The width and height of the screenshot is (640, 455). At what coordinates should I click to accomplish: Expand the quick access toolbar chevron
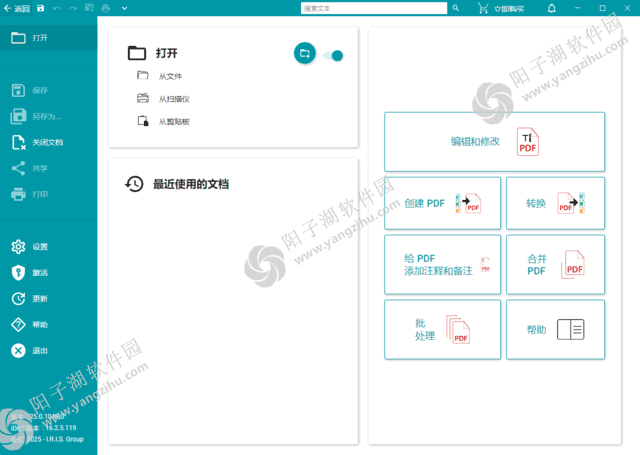(124, 8)
